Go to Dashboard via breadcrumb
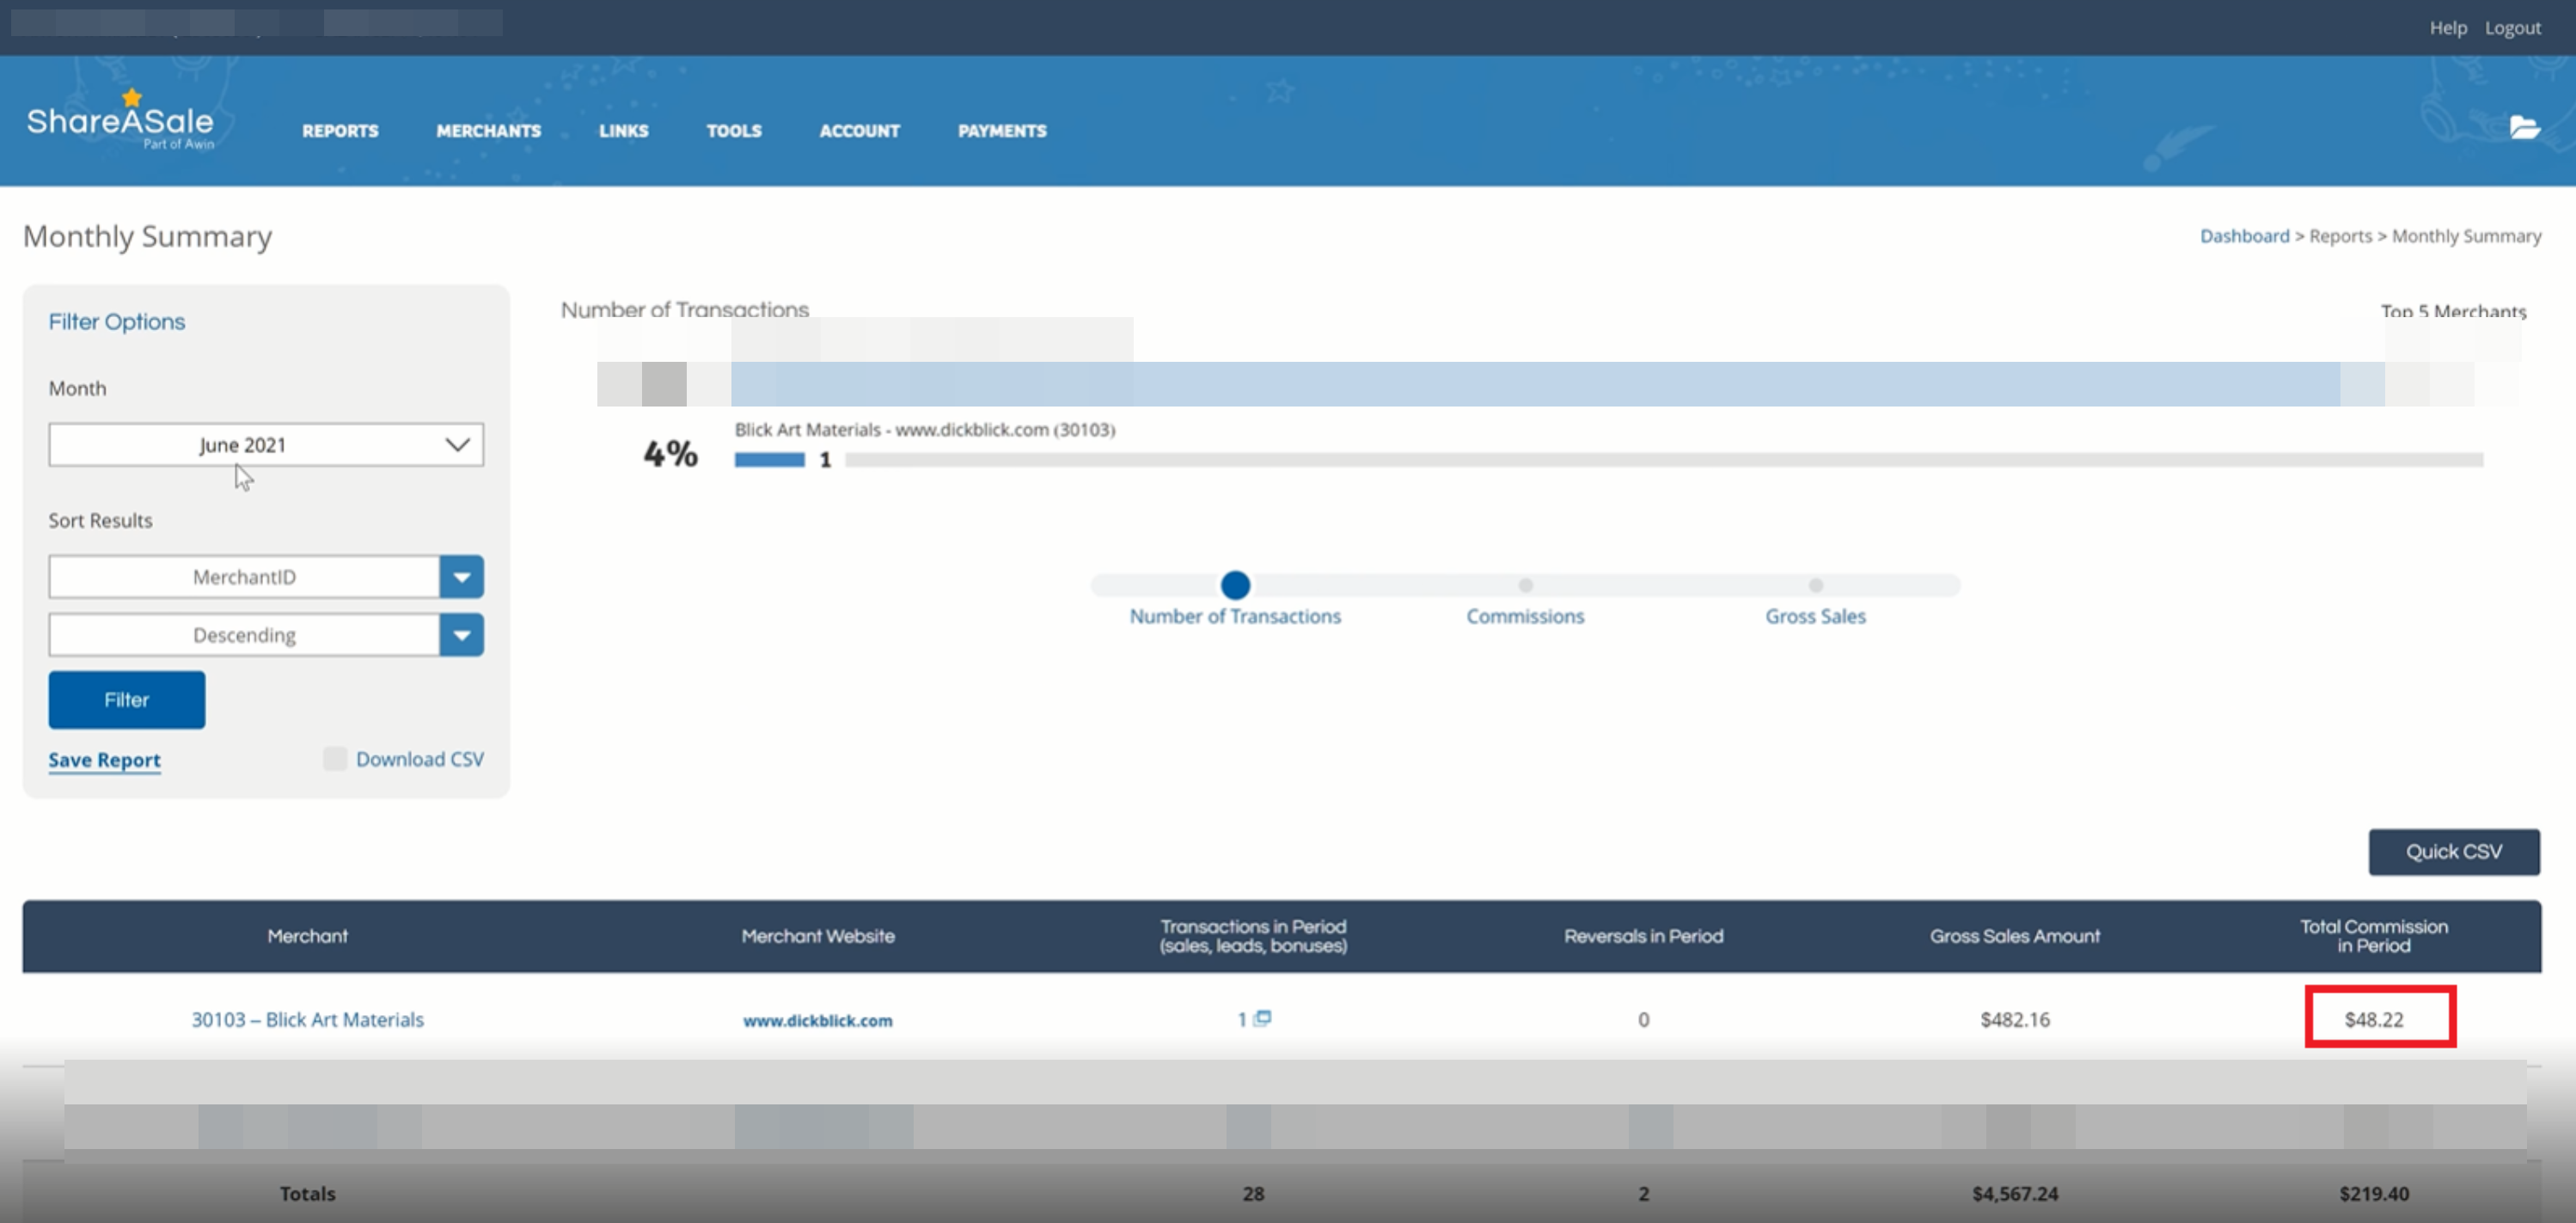The height and width of the screenshot is (1223, 2576). [2244, 236]
